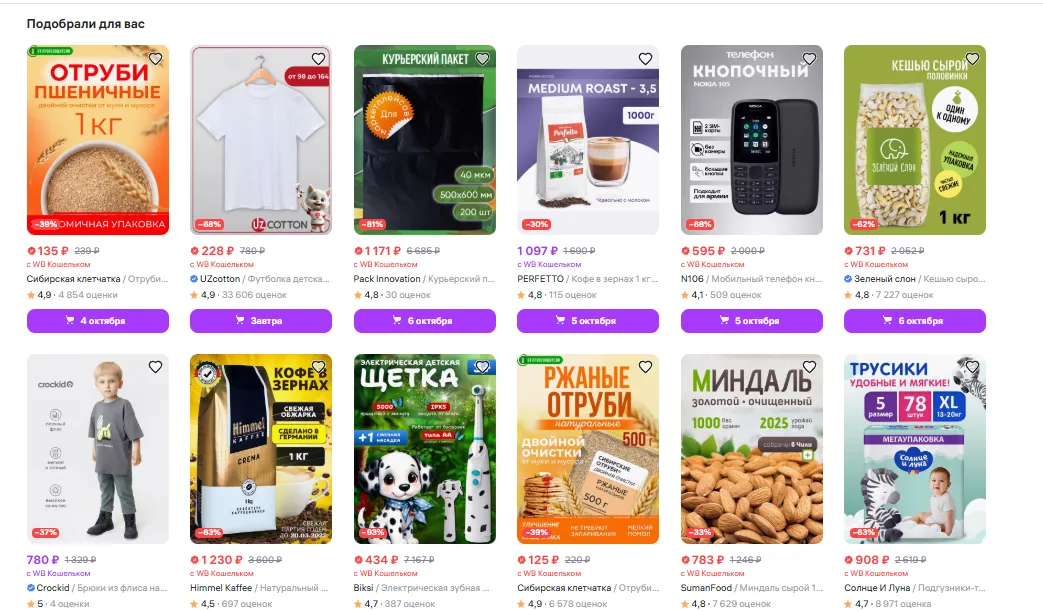Toggle heart on the PERFETTO coffee card
1043x611 pixels.
645,59
